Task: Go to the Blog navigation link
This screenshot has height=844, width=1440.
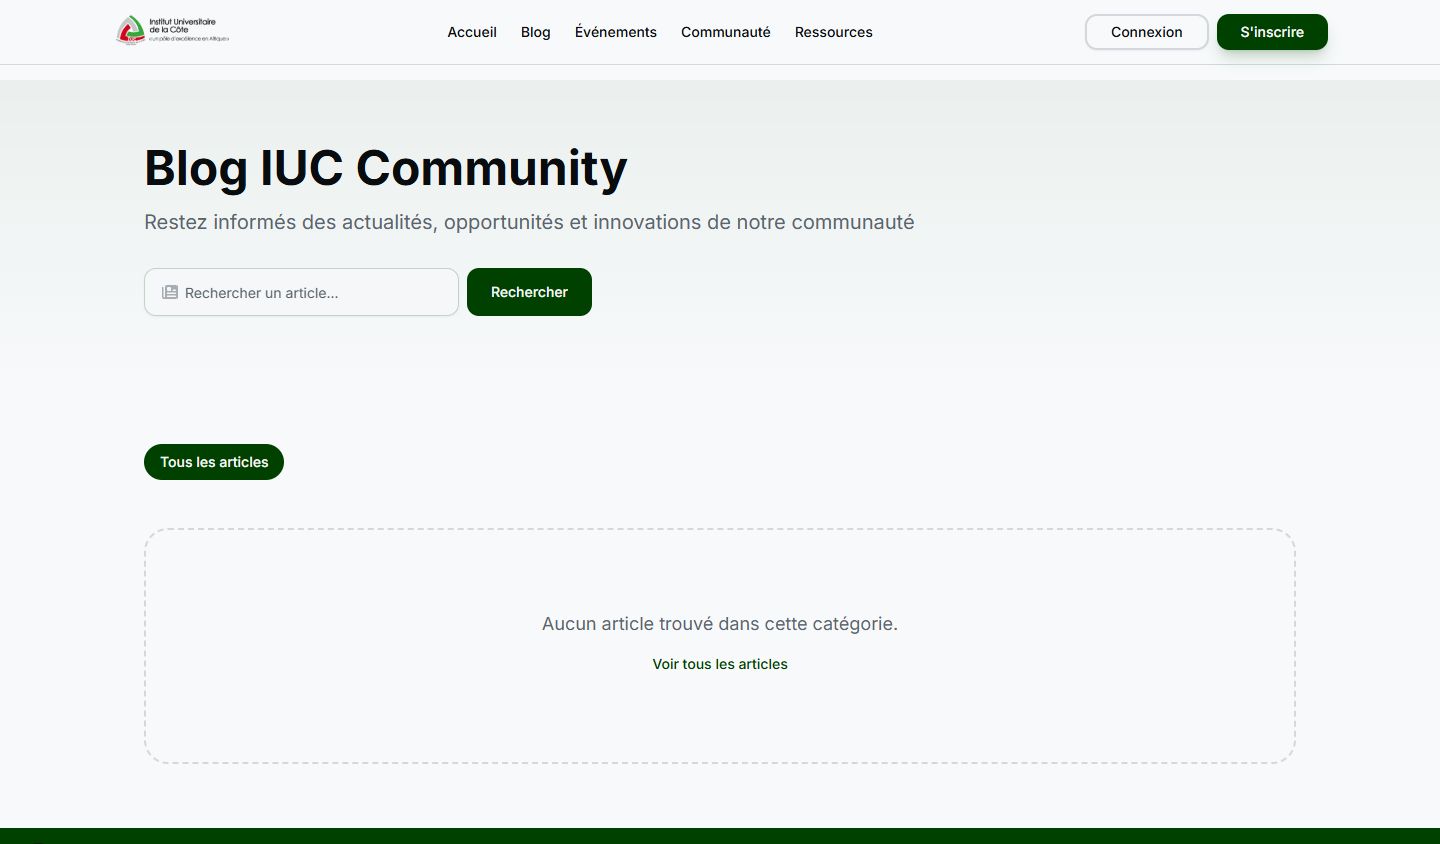Action: coord(536,32)
